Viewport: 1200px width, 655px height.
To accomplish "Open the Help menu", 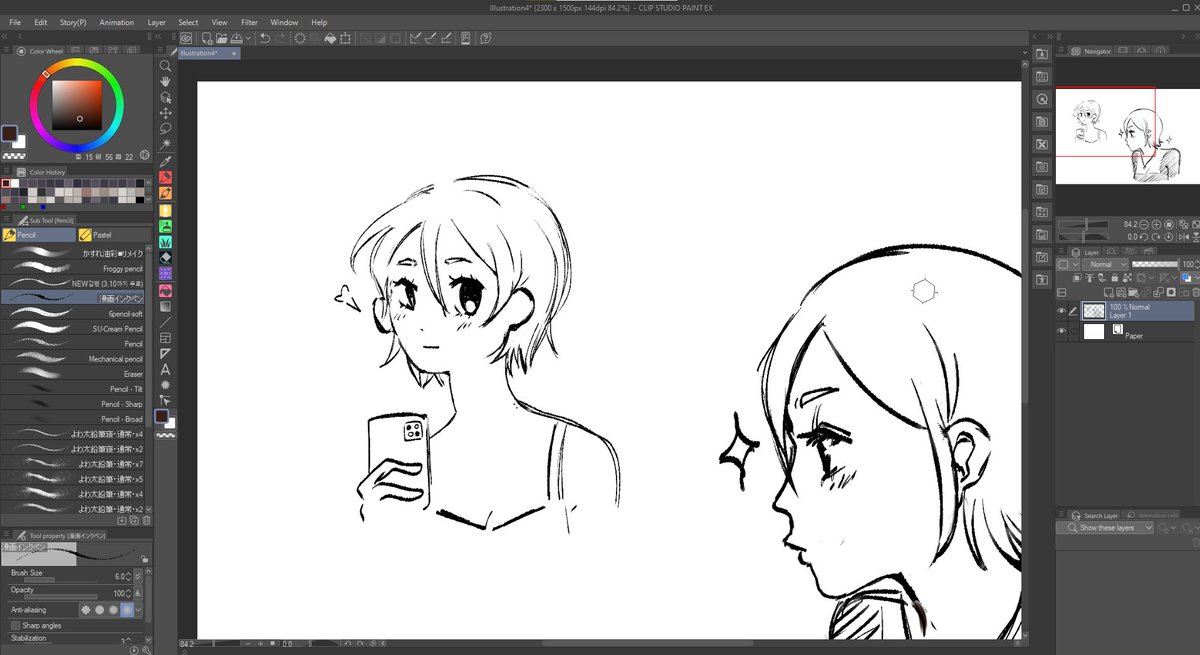I will [319, 22].
